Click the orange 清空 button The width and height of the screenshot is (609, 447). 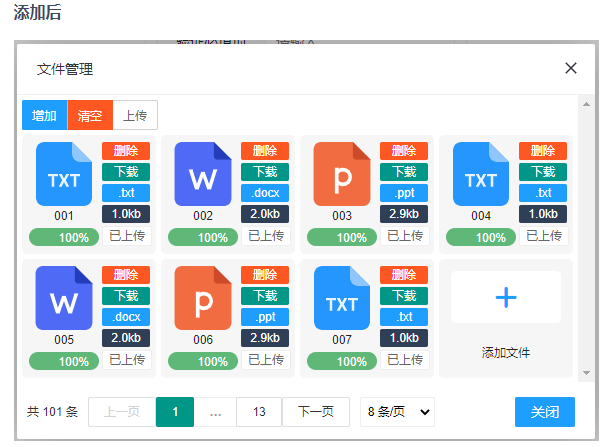point(90,115)
